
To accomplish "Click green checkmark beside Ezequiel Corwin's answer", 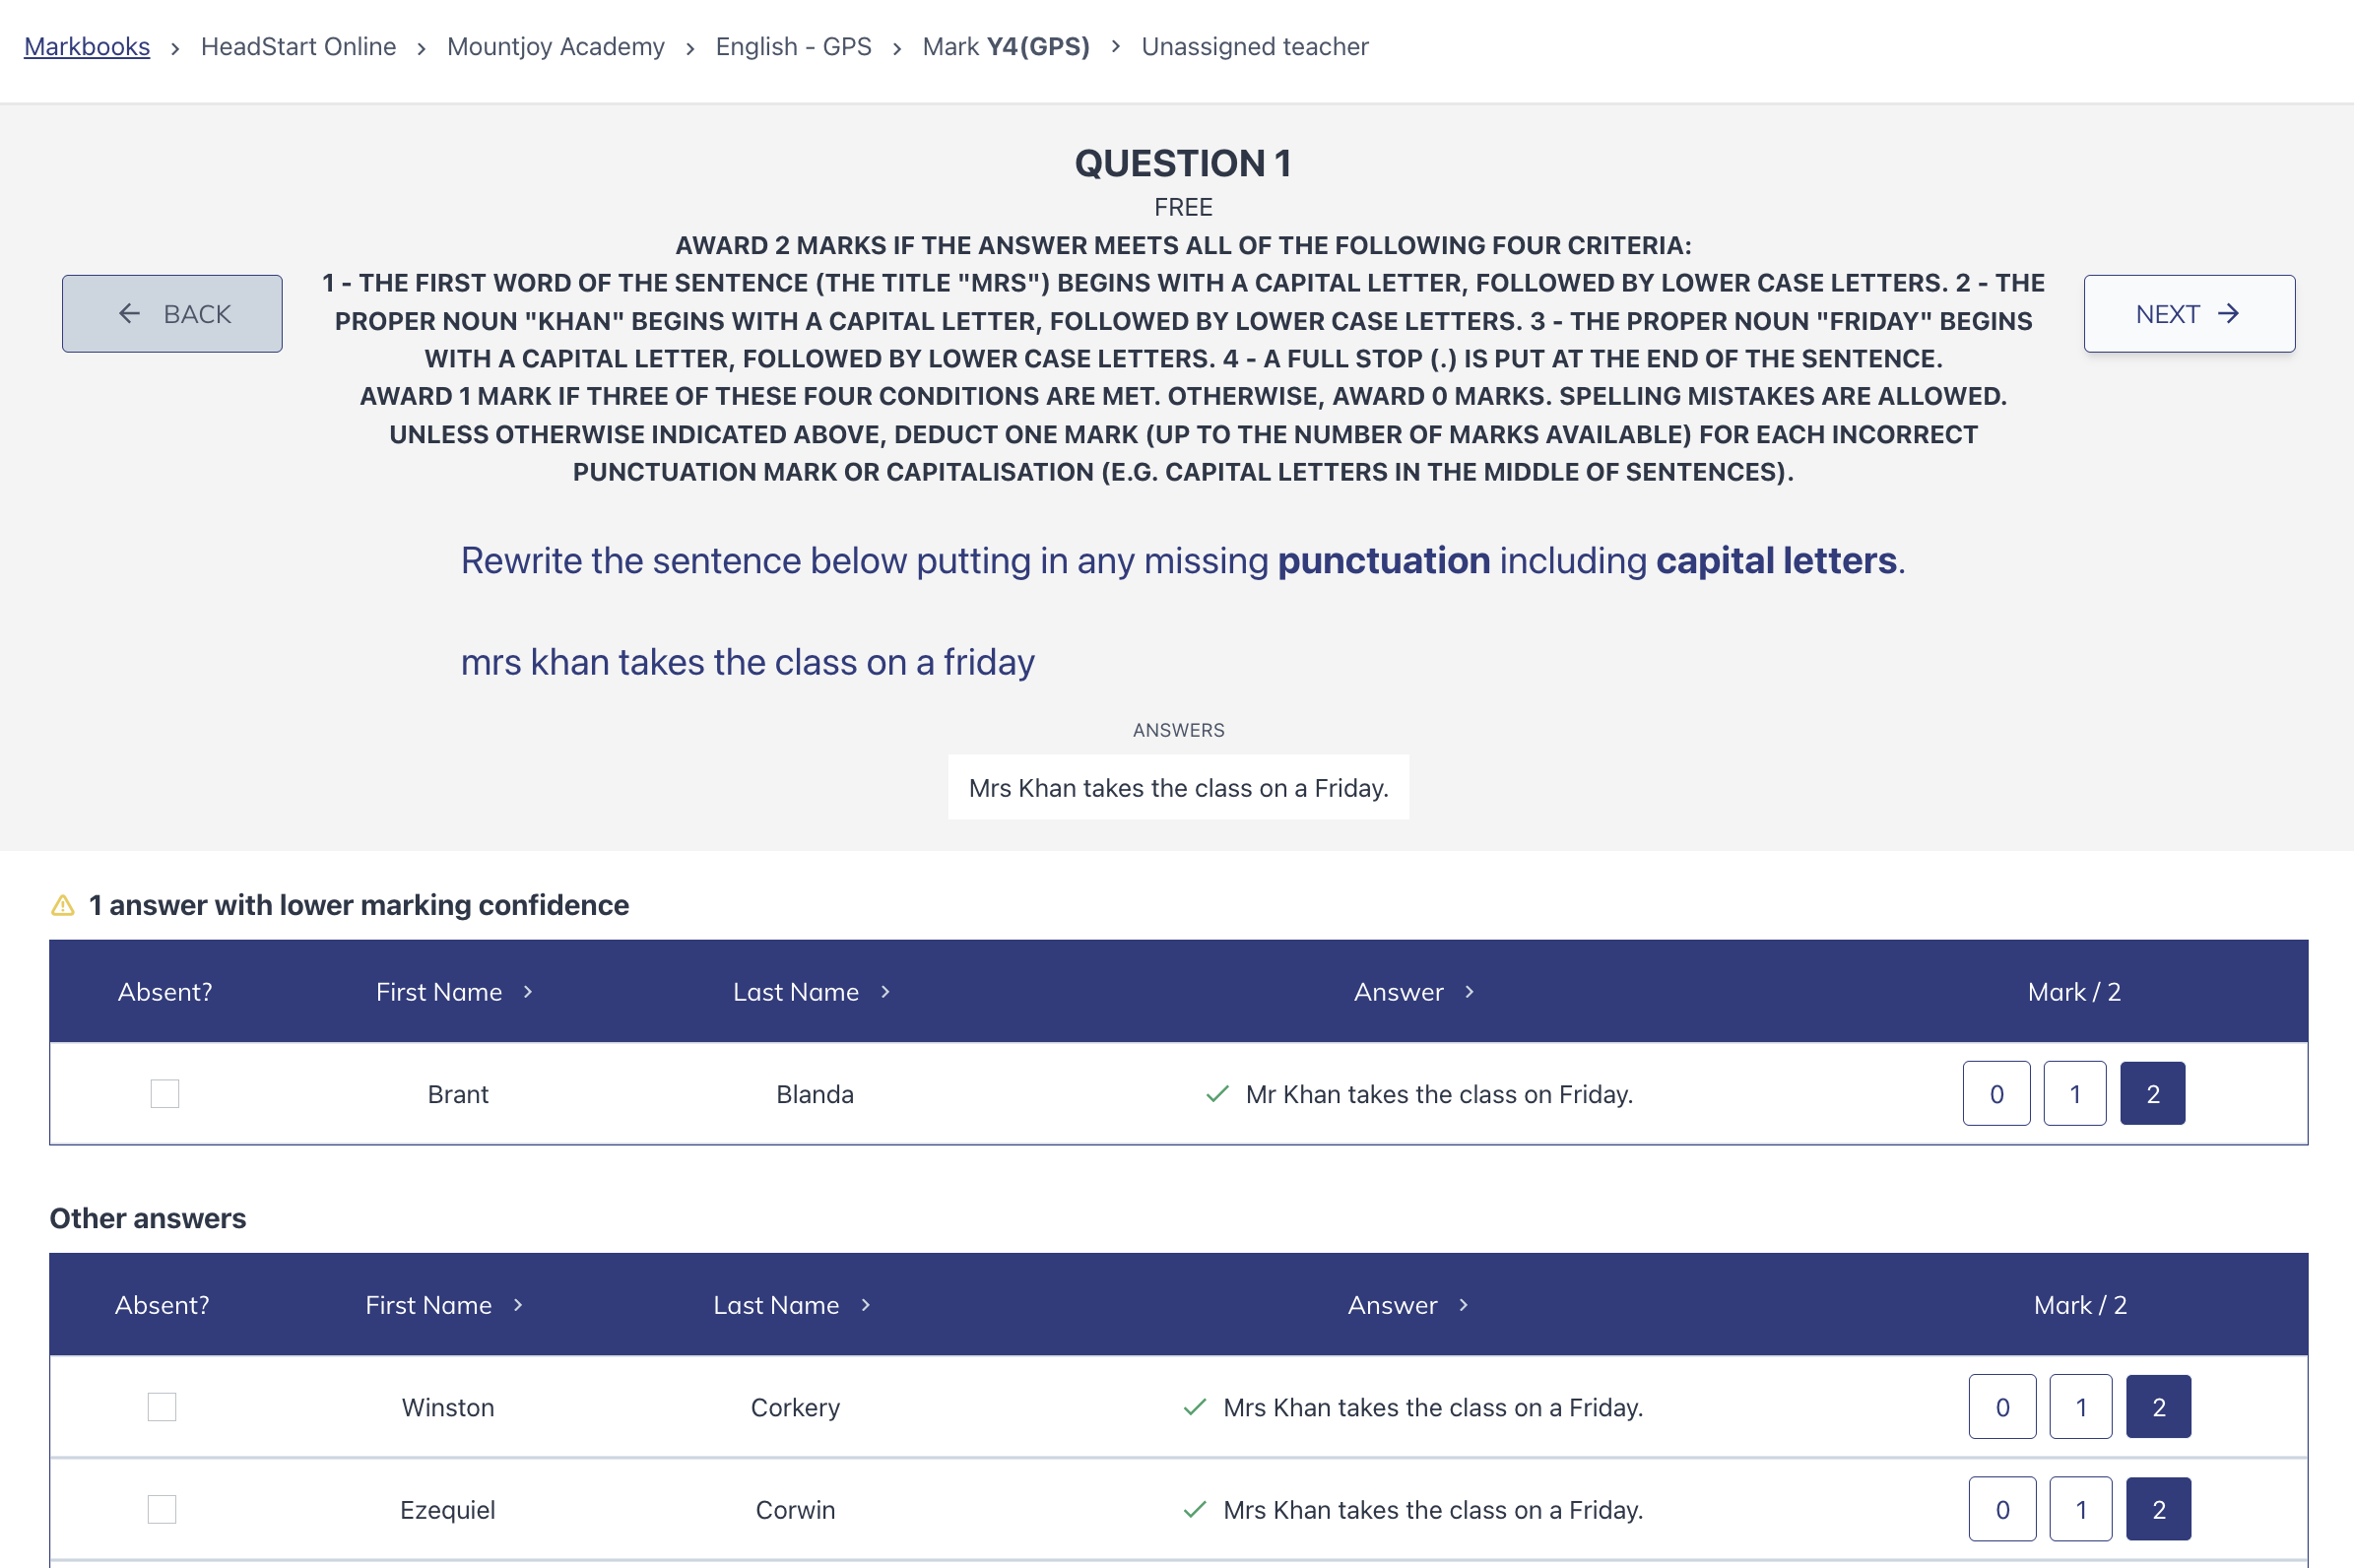I will pyautogui.click(x=1194, y=1509).
